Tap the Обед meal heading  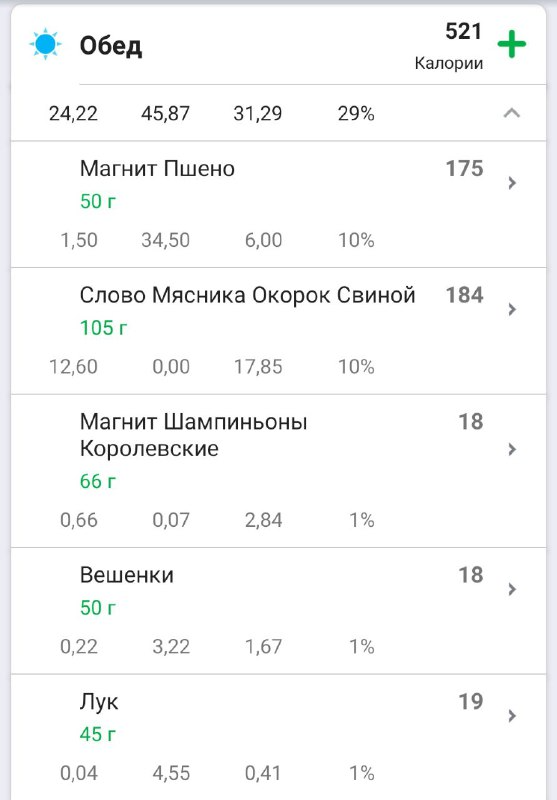click(111, 46)
